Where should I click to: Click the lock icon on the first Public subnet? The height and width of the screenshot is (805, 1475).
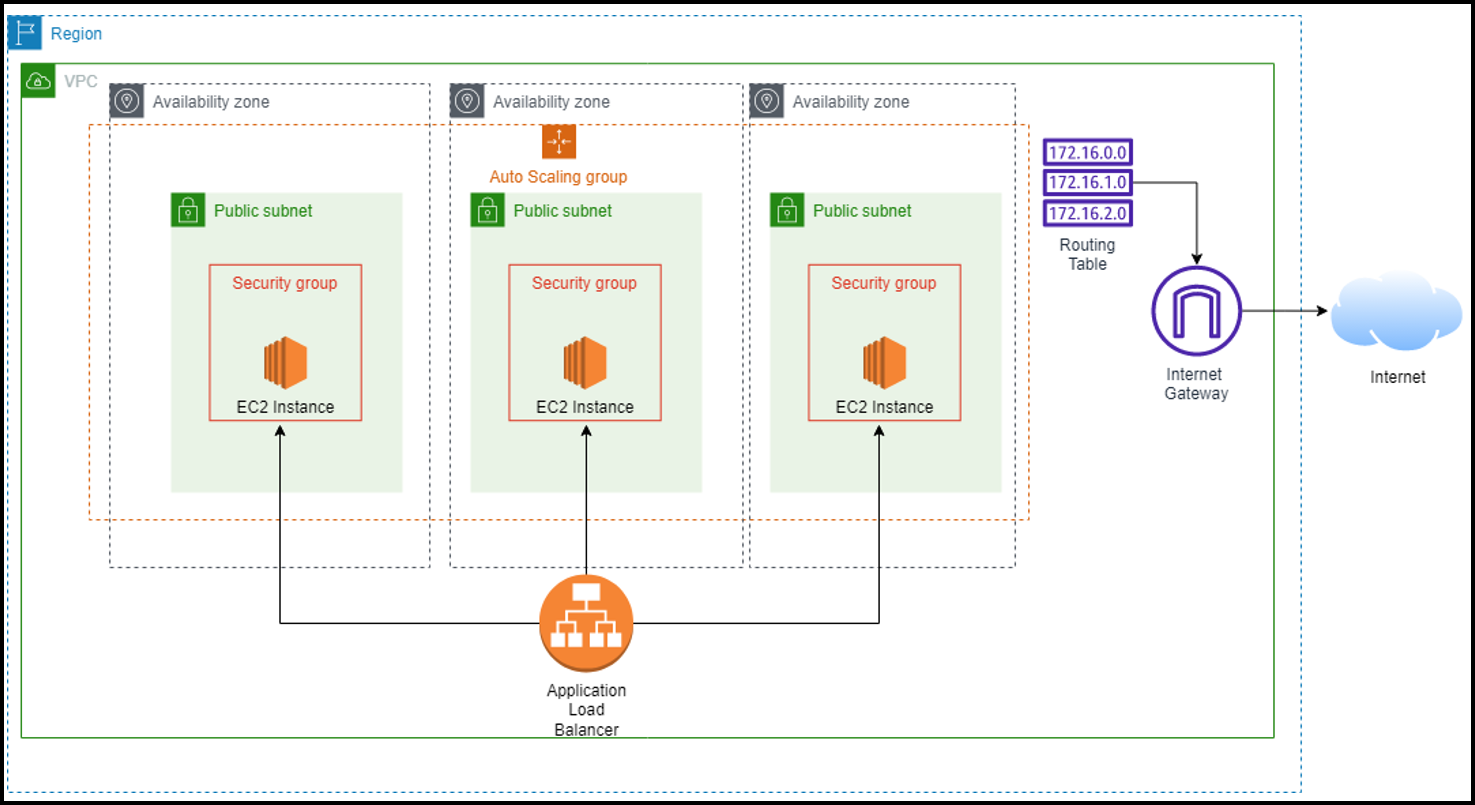189,211
